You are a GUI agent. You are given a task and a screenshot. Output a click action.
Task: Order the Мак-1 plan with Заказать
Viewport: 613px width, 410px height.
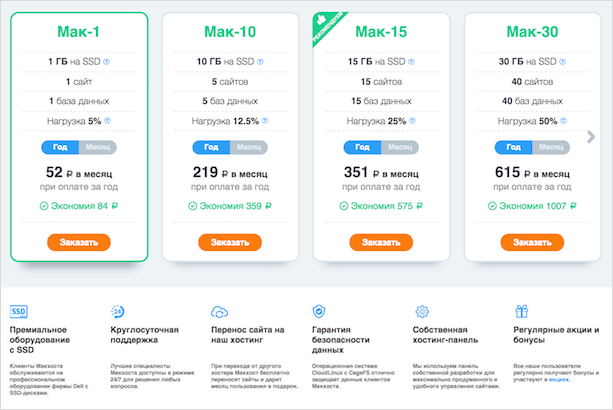click(78, 242)
